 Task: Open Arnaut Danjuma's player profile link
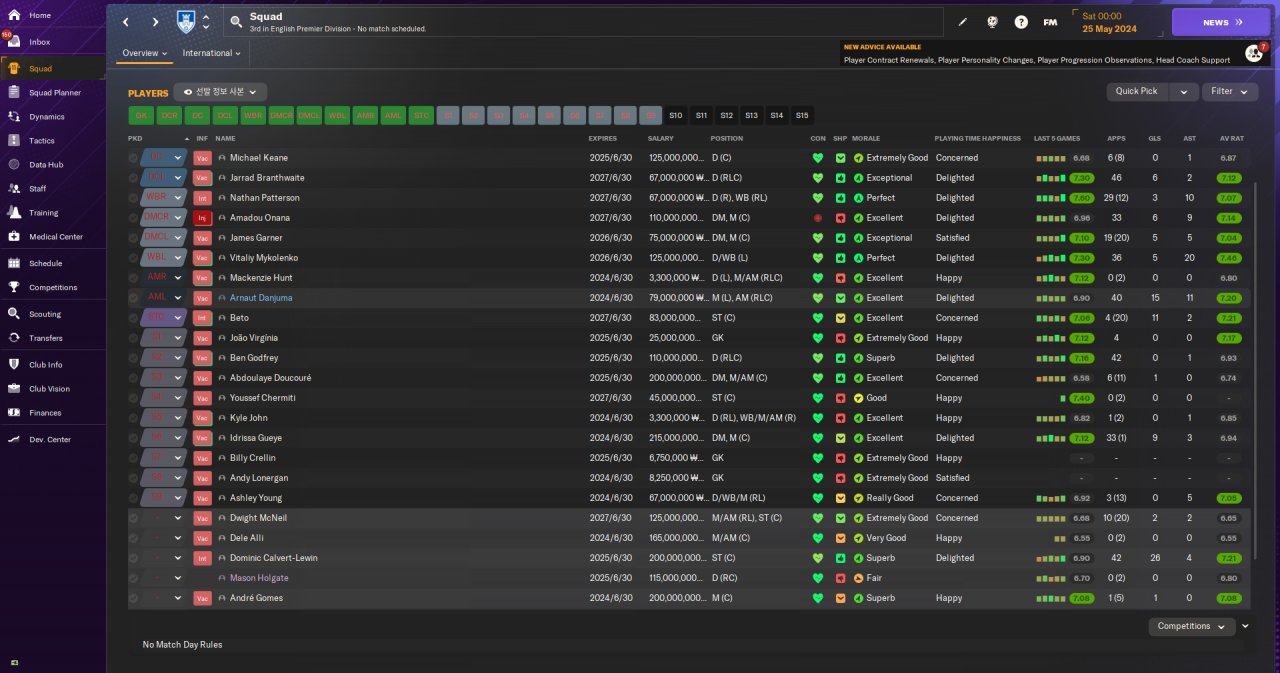click(261, 298)
